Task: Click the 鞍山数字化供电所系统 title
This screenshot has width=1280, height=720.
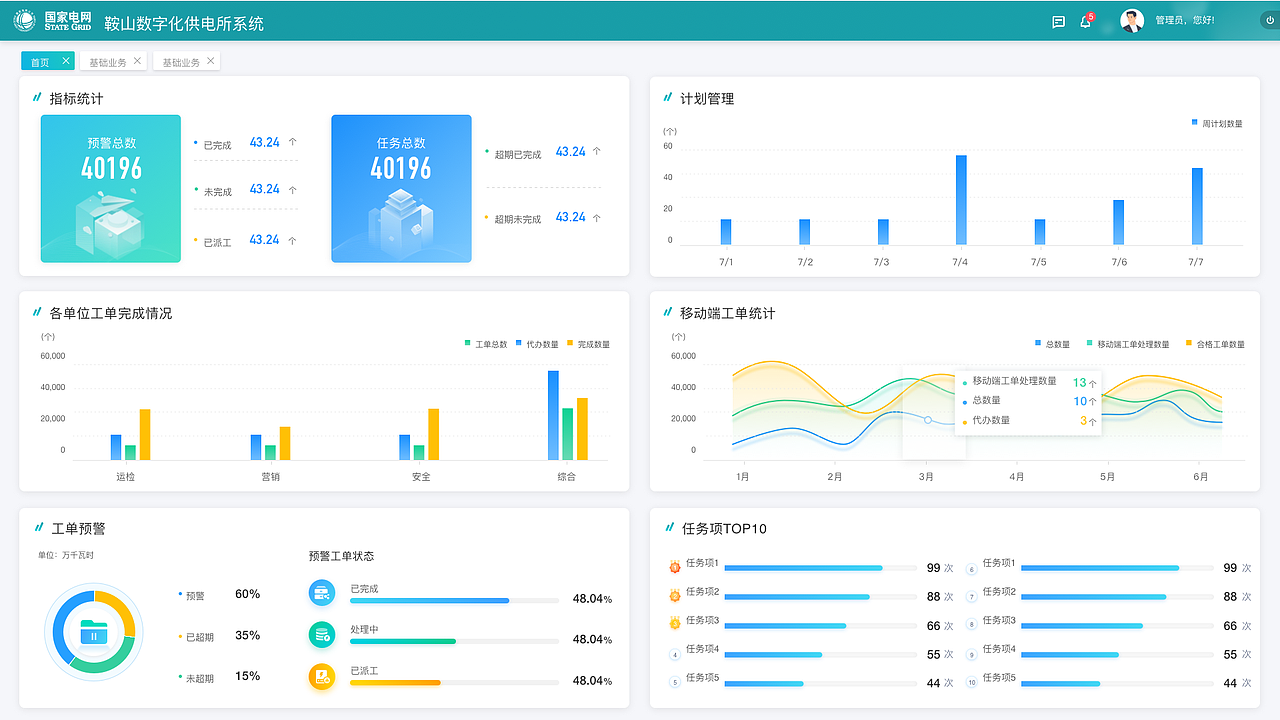Action: (184, 23)
